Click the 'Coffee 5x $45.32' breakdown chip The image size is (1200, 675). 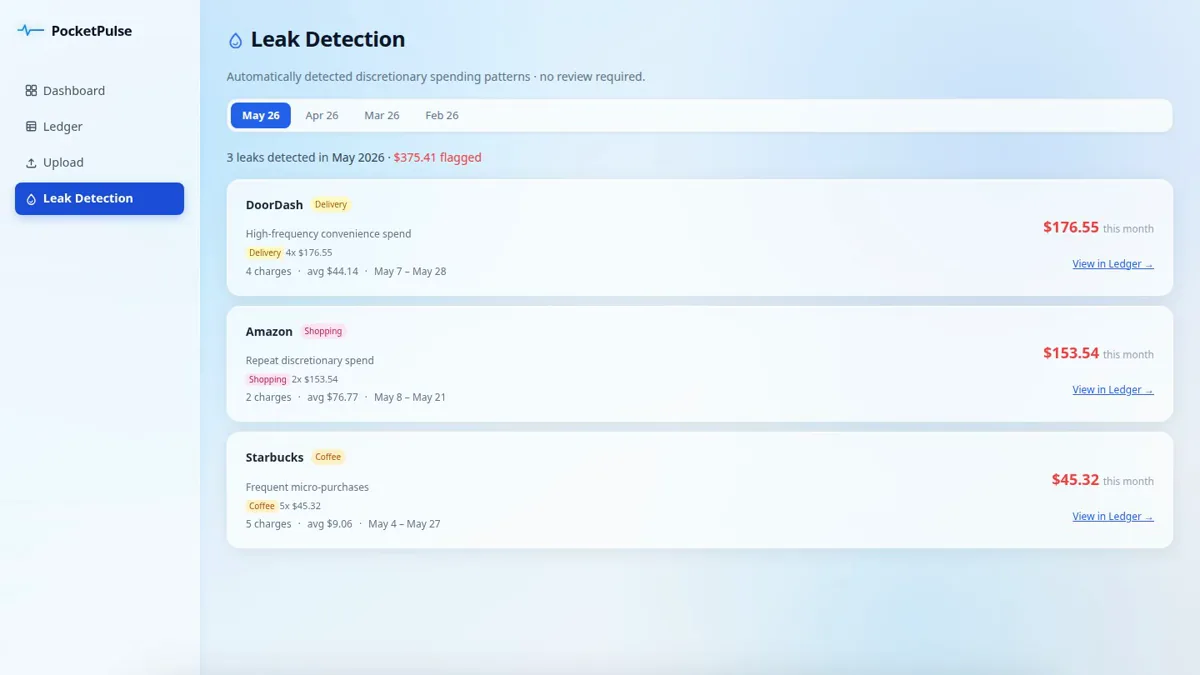(x=284, y=506)
